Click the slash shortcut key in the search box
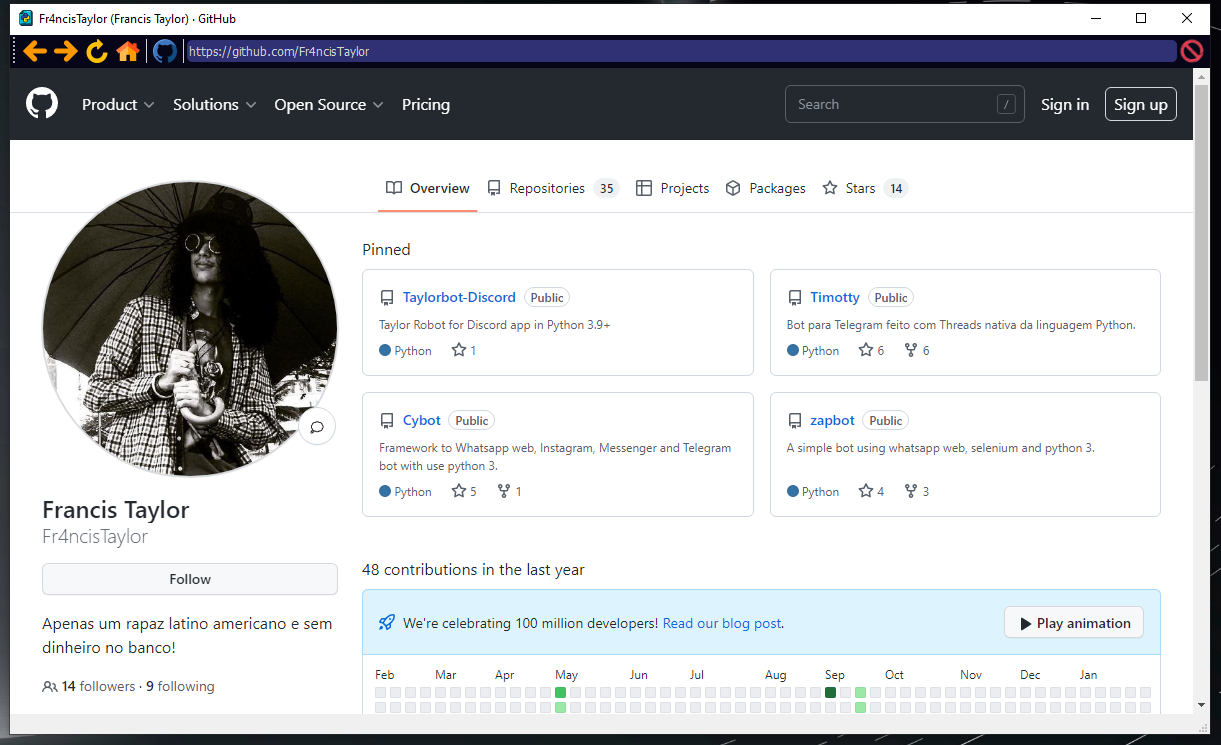Image resolution: width=1221 pixels, height=745 pixels. click(x=1006, y=104)
